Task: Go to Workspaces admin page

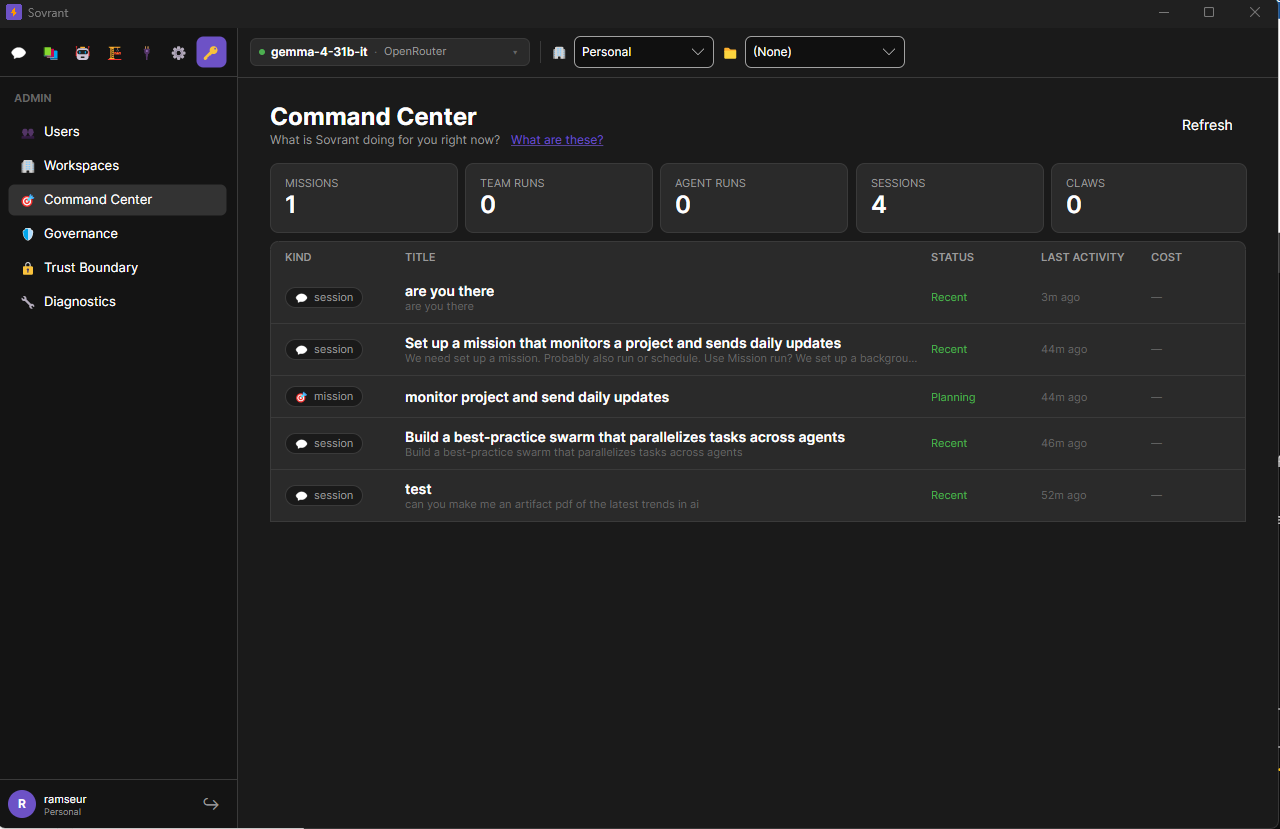Action: pyautogui.click(x=117, y=166)
